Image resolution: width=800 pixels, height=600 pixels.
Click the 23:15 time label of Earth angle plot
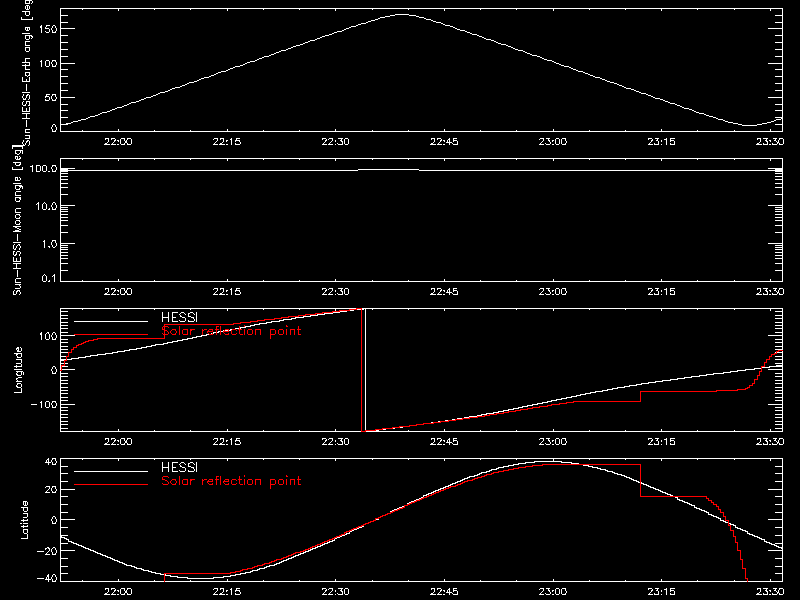point(661,142)
